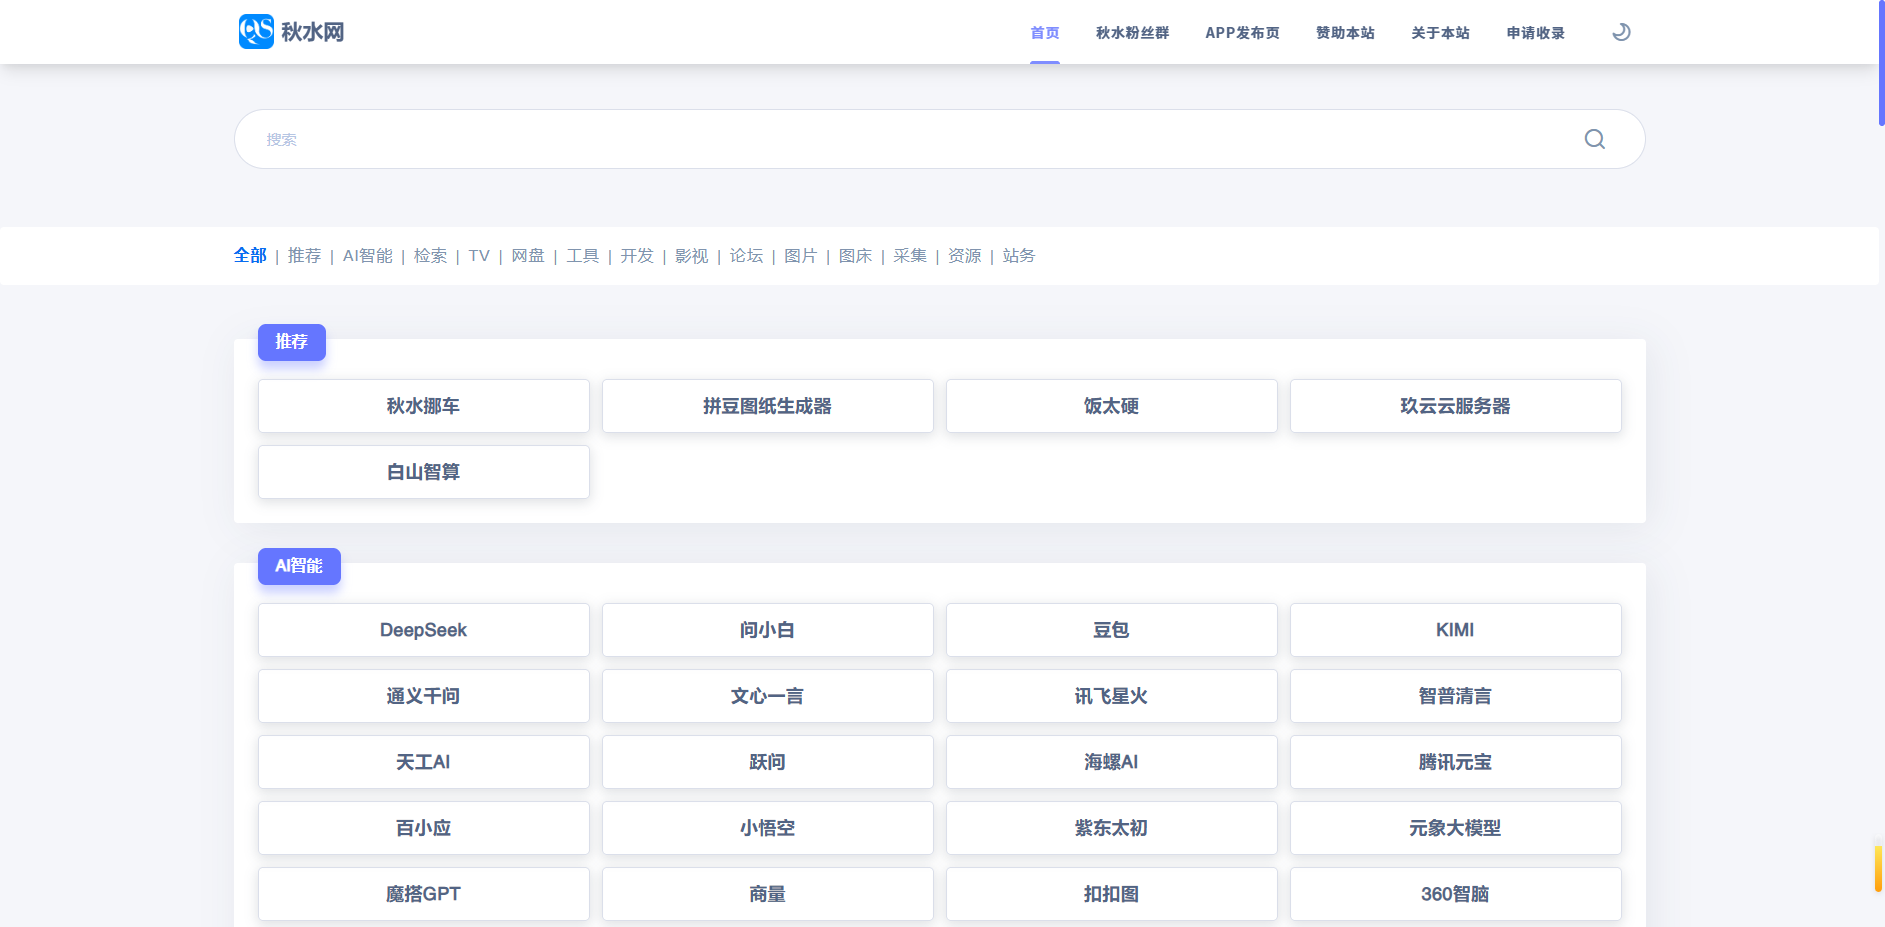Select the 网盘 category filter
The height and width of the screenshot is (927, 1885).
(528, 256)
